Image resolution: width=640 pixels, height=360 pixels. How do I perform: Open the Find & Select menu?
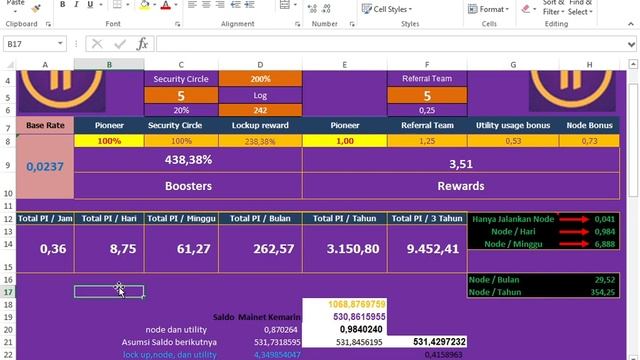[x=580, y=8]
